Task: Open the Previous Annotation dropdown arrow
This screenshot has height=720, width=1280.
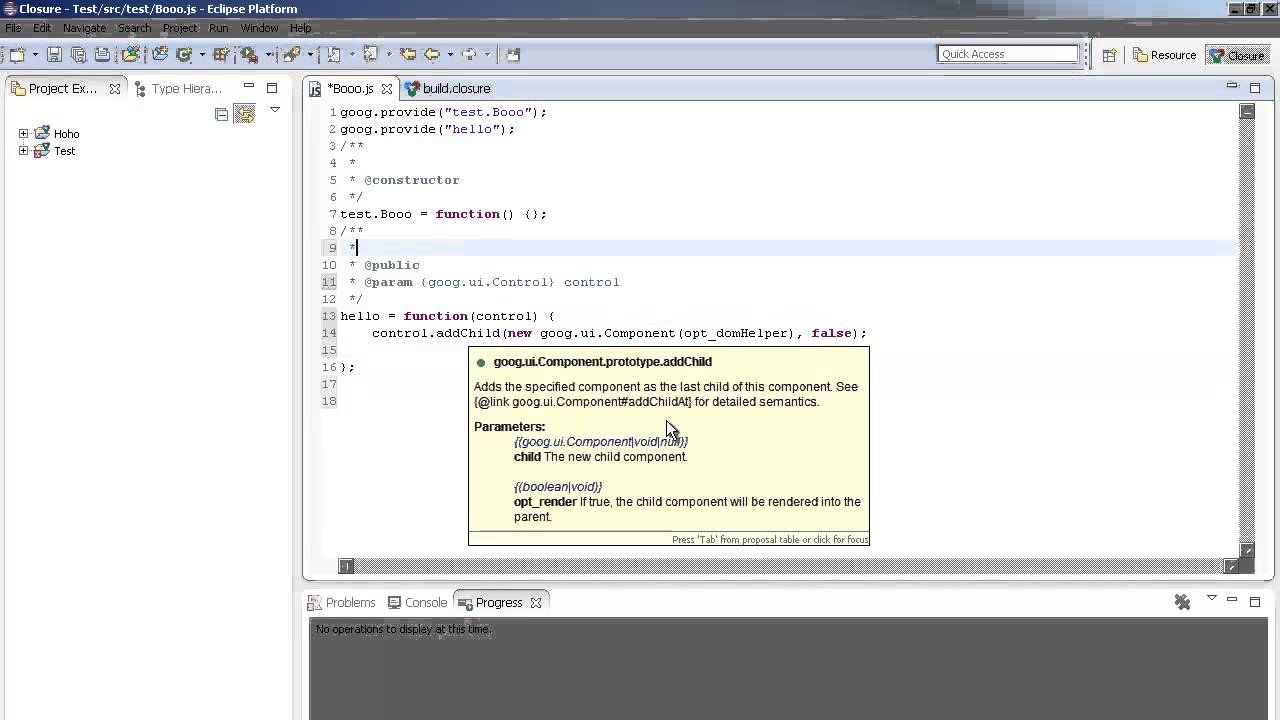Action: click(389, 55)
